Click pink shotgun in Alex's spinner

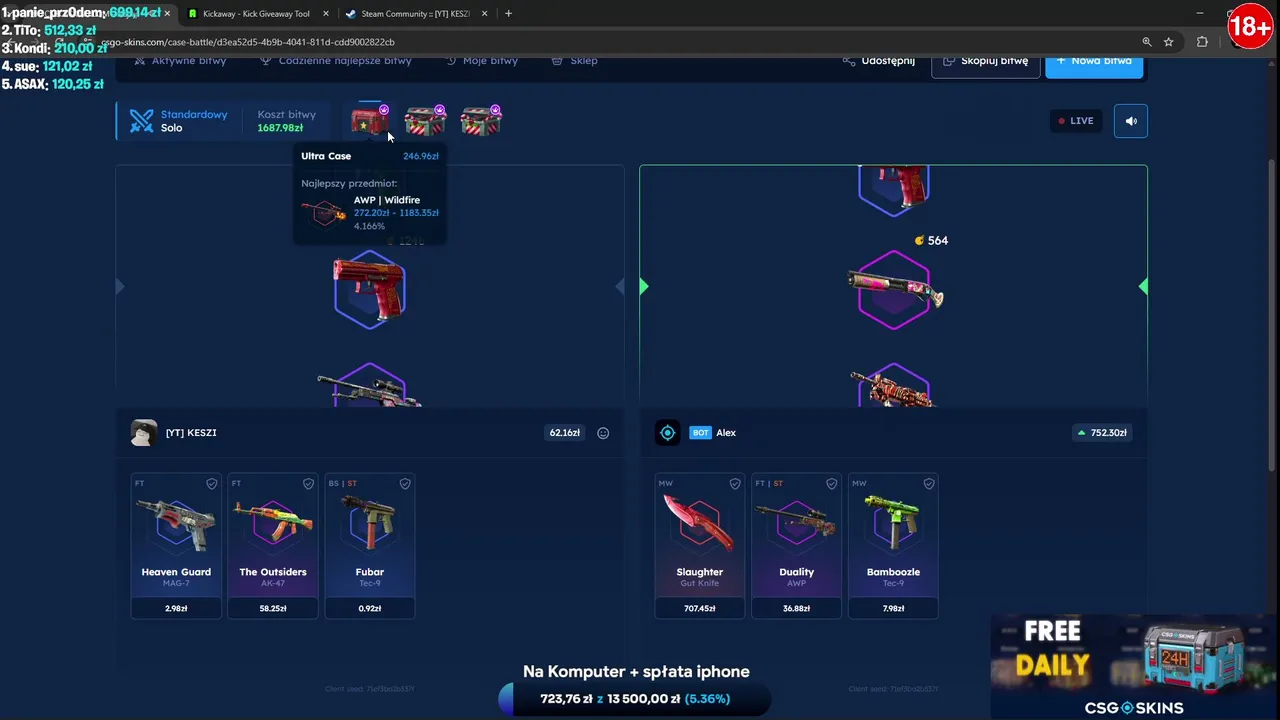894,289
